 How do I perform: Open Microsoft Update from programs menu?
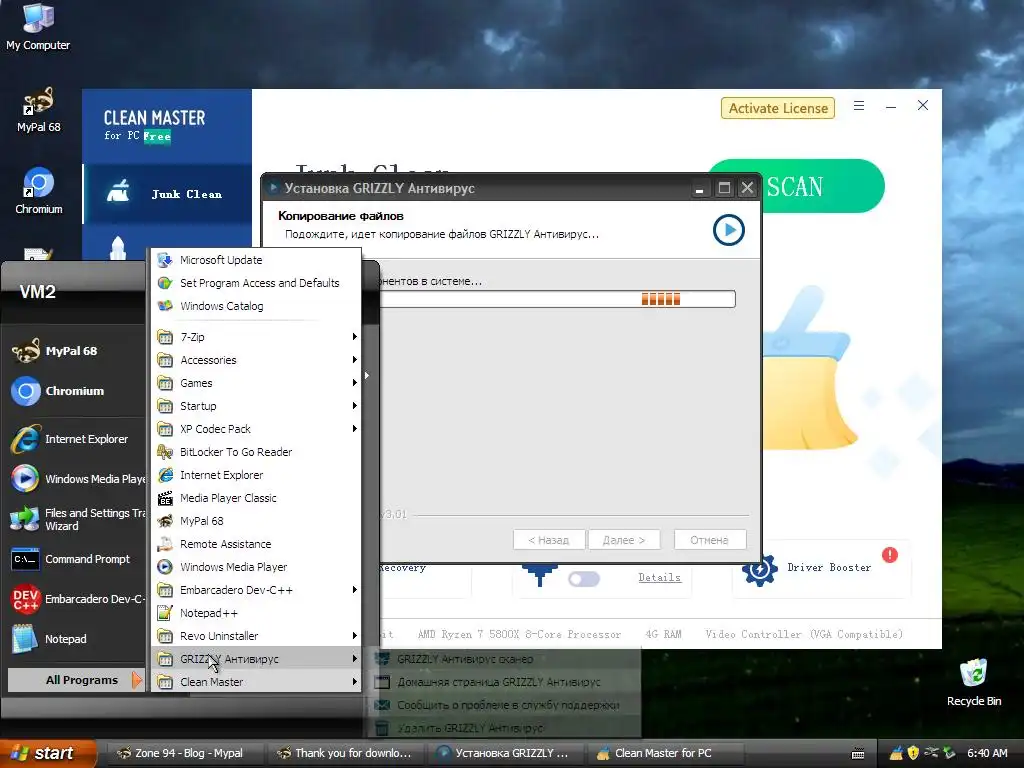coord(256,260)
